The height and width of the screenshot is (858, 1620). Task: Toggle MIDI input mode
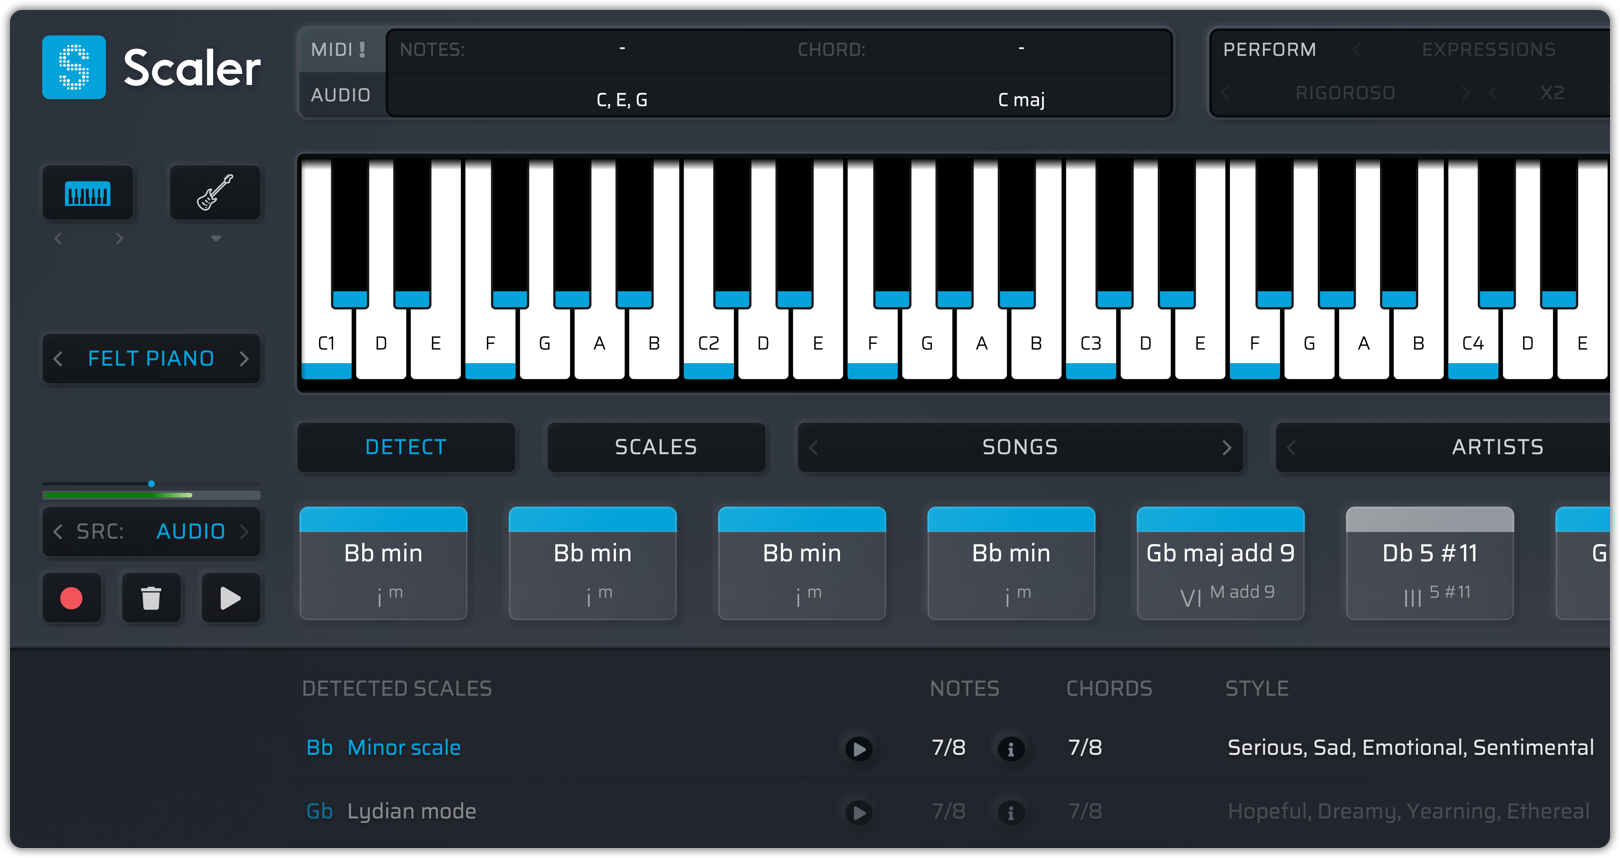point(339,50)
